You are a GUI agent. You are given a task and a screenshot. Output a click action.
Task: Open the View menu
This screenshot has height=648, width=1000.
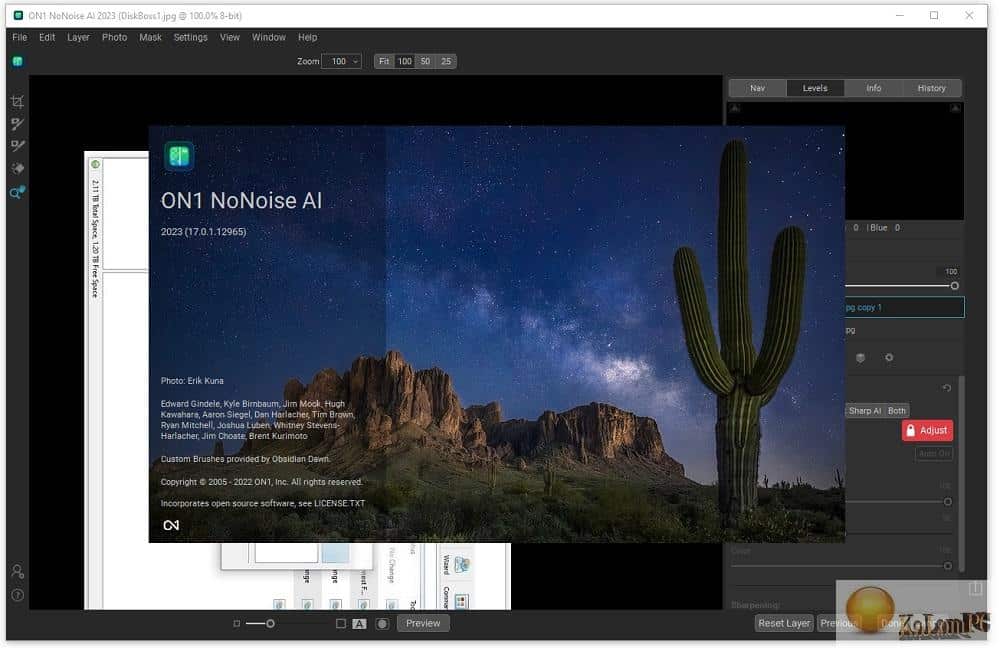click(230, 38)
